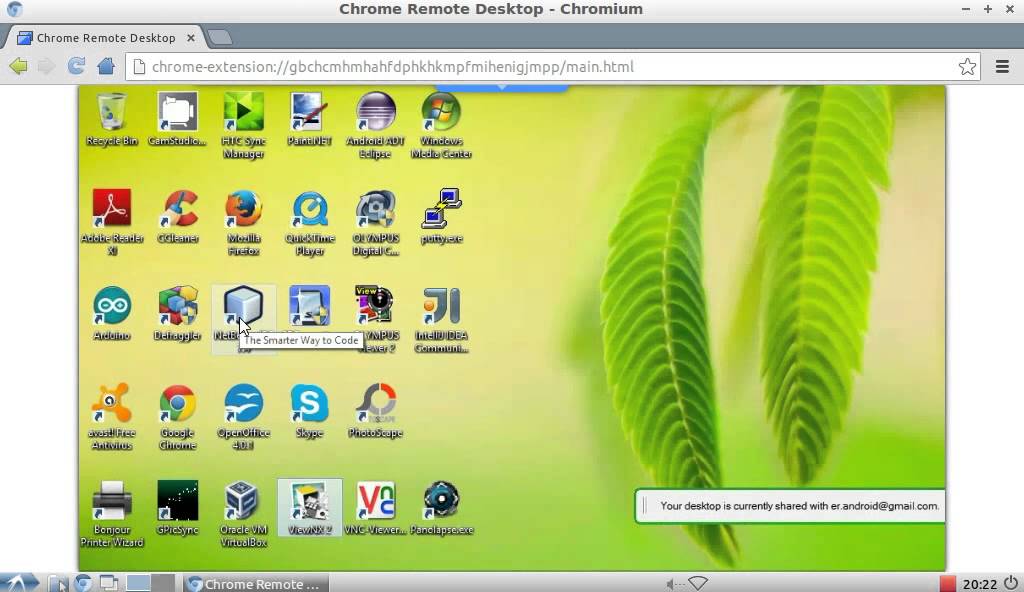Screen dimensions: 1024x592
Task: Click the show desktop taskbar icon
Action: (x=108, y=583)
